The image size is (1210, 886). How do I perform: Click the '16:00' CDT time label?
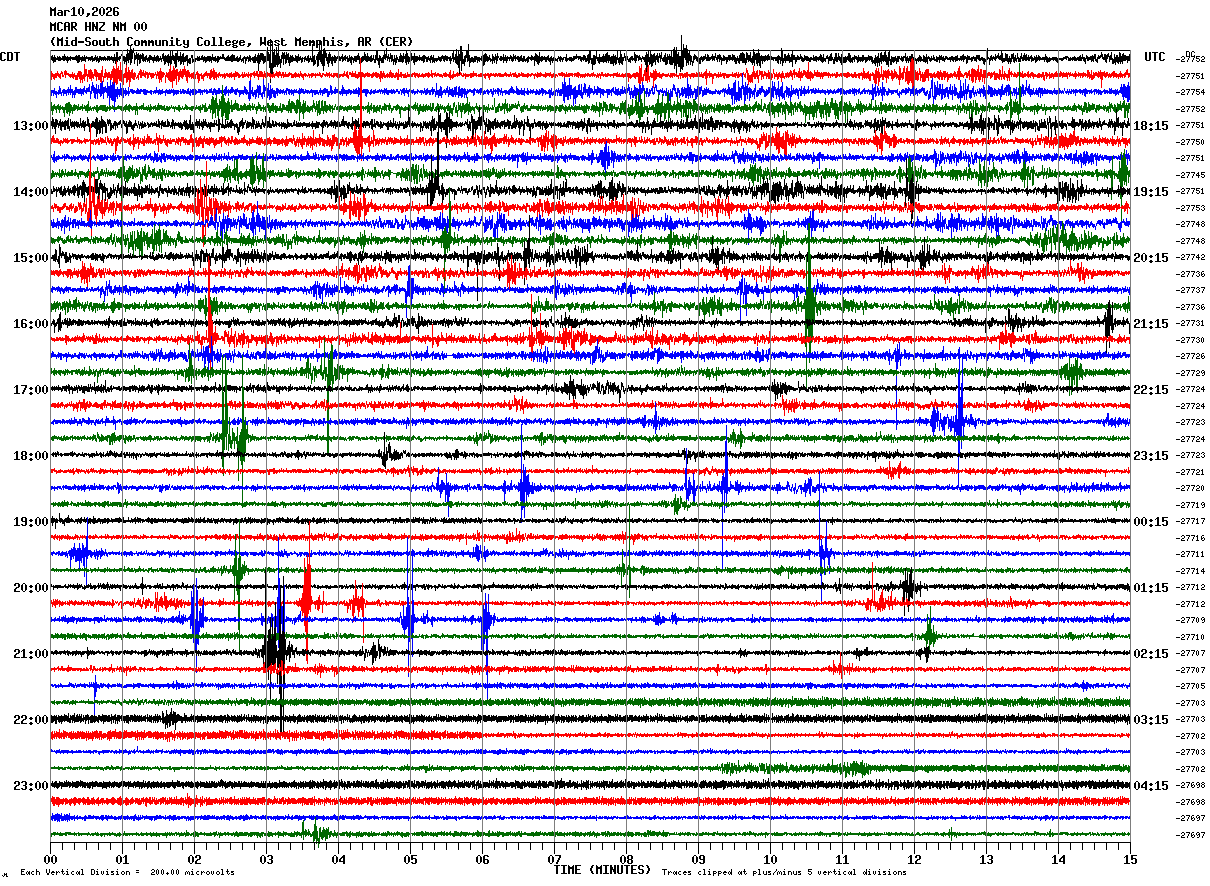coord(31,324)
